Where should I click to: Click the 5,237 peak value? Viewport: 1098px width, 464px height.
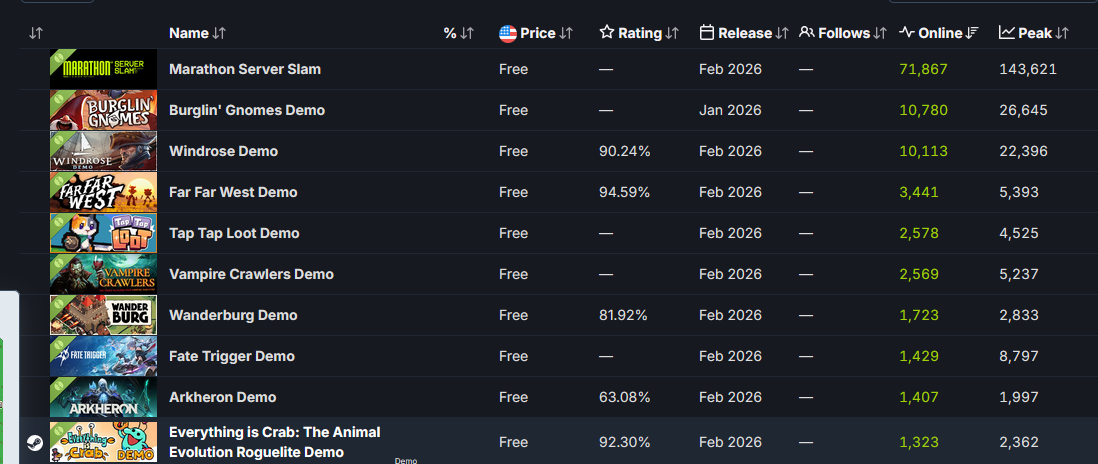point(1019,274)
